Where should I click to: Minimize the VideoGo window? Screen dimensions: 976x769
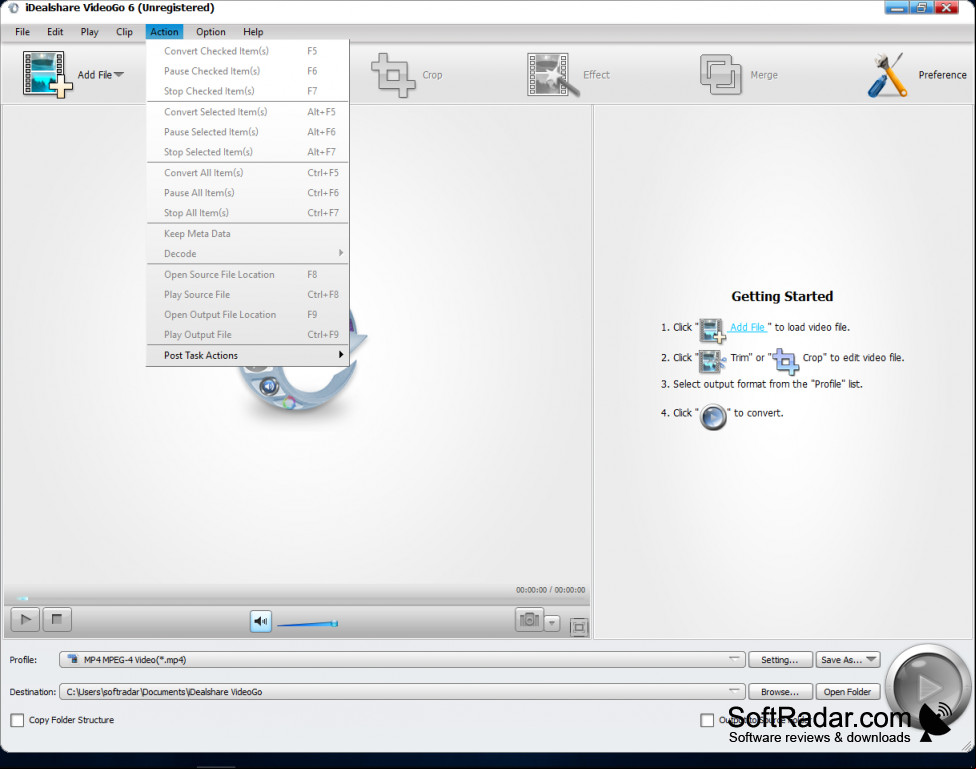pos(897,7)
